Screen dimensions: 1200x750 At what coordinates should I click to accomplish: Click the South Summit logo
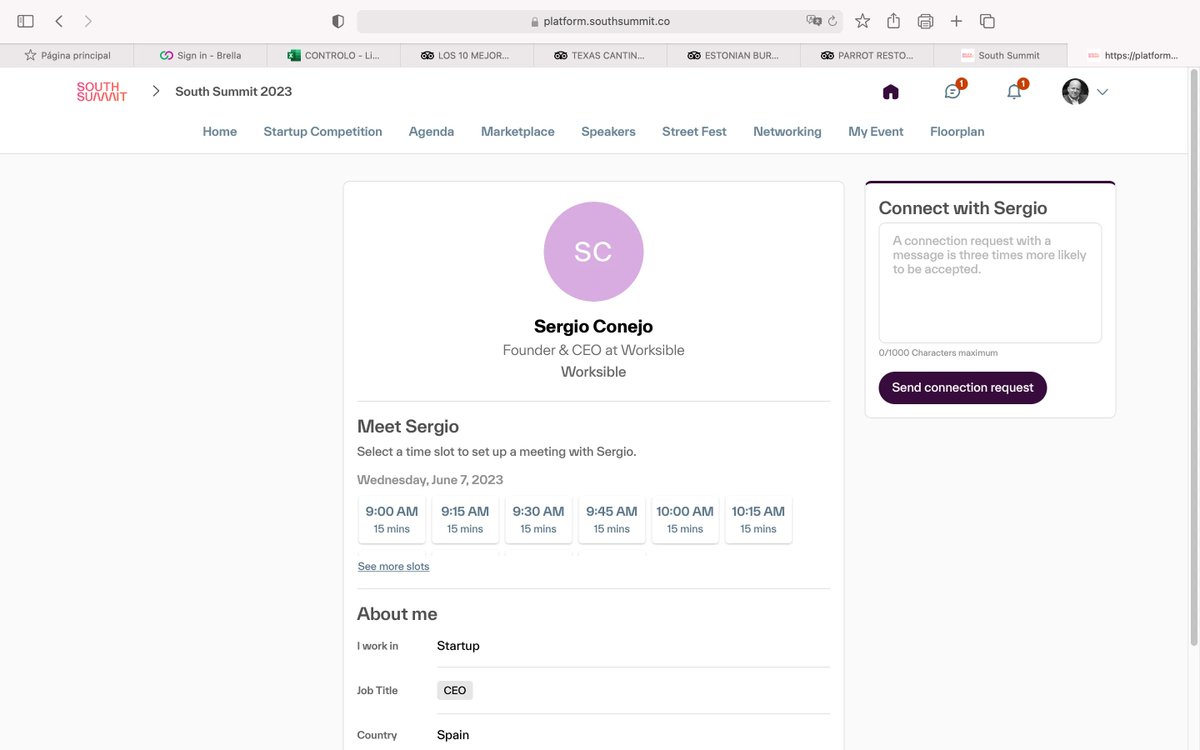click(102, 92)
